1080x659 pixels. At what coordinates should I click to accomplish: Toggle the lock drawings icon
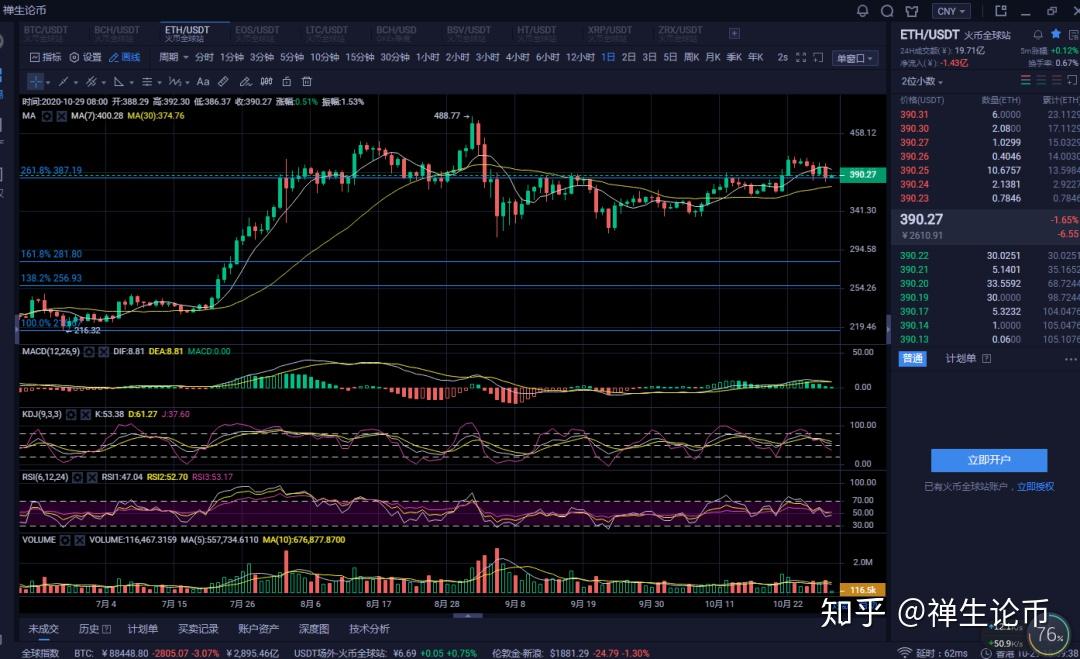[x=287, y=82]
